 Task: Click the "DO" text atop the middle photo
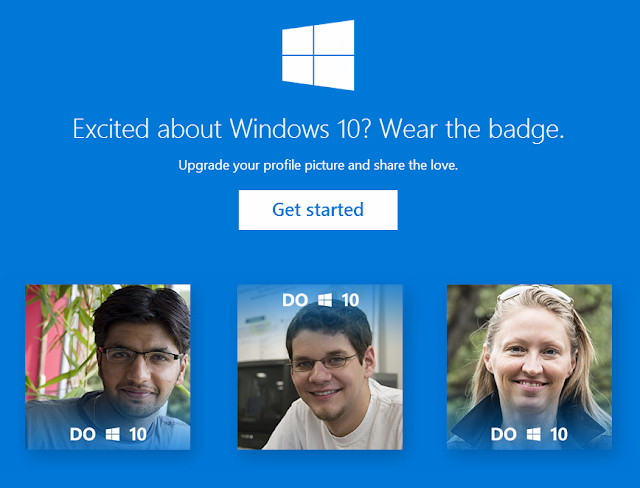click(295, 300)
